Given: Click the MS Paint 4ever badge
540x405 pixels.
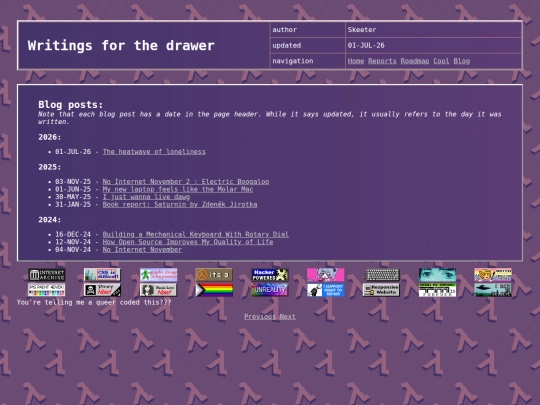Looking at the screenshot, I should point(46,290).
